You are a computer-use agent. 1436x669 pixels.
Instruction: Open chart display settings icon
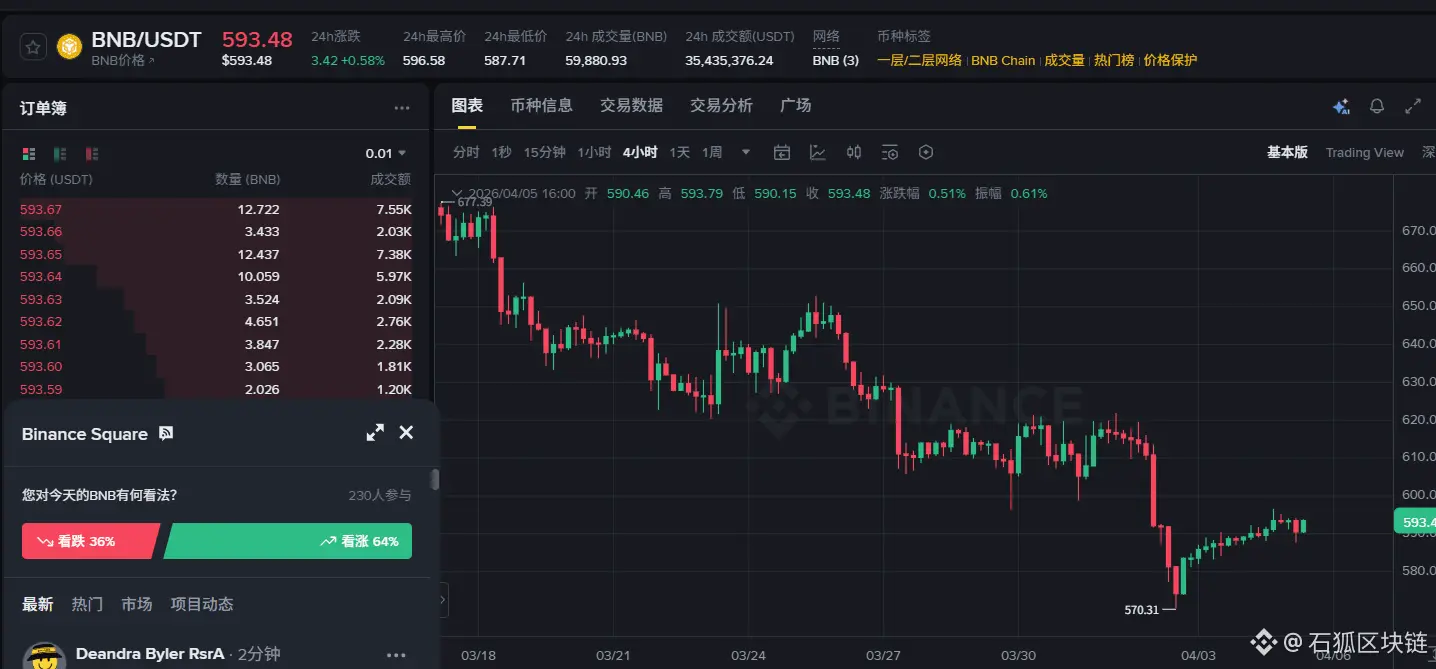point(890,152)
